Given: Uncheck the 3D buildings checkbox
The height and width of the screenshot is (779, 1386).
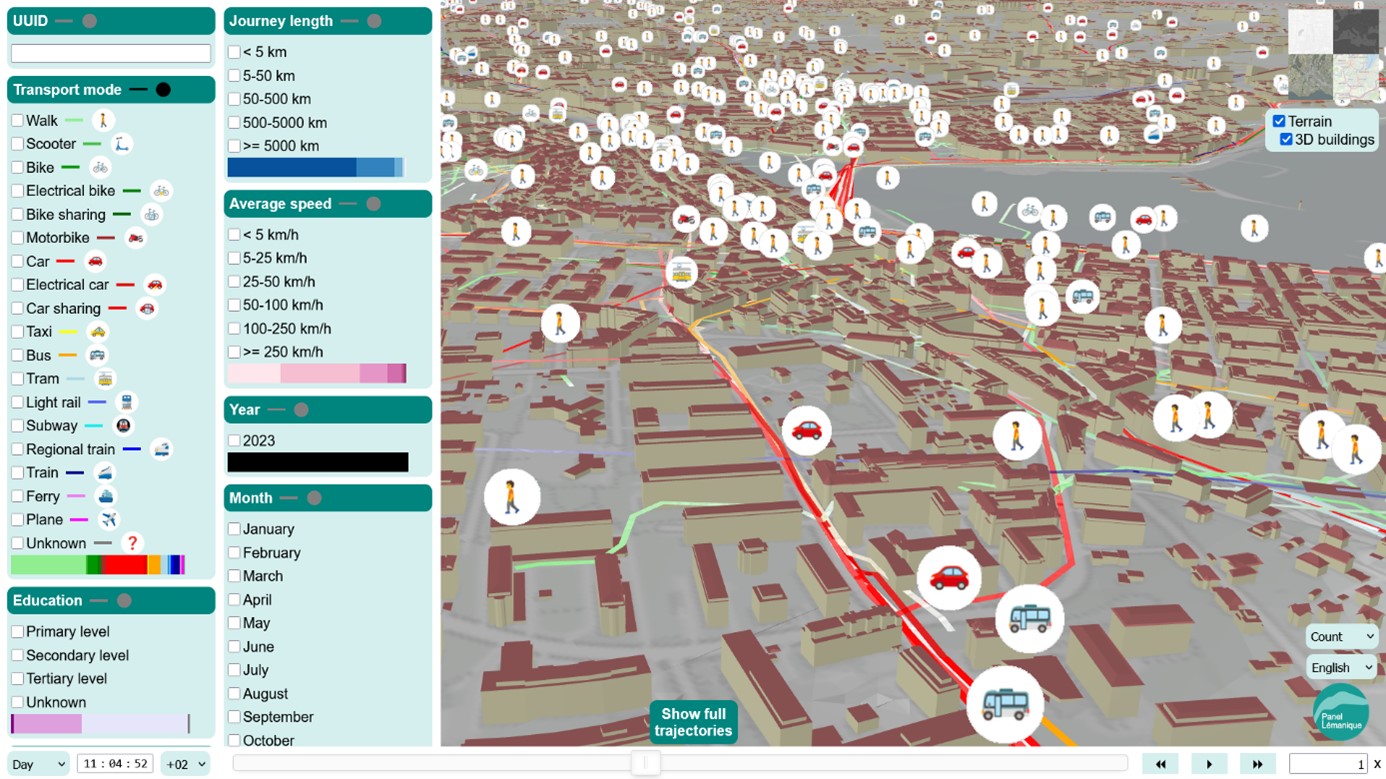Looking at the screenshot, I should coord(1286,140).
